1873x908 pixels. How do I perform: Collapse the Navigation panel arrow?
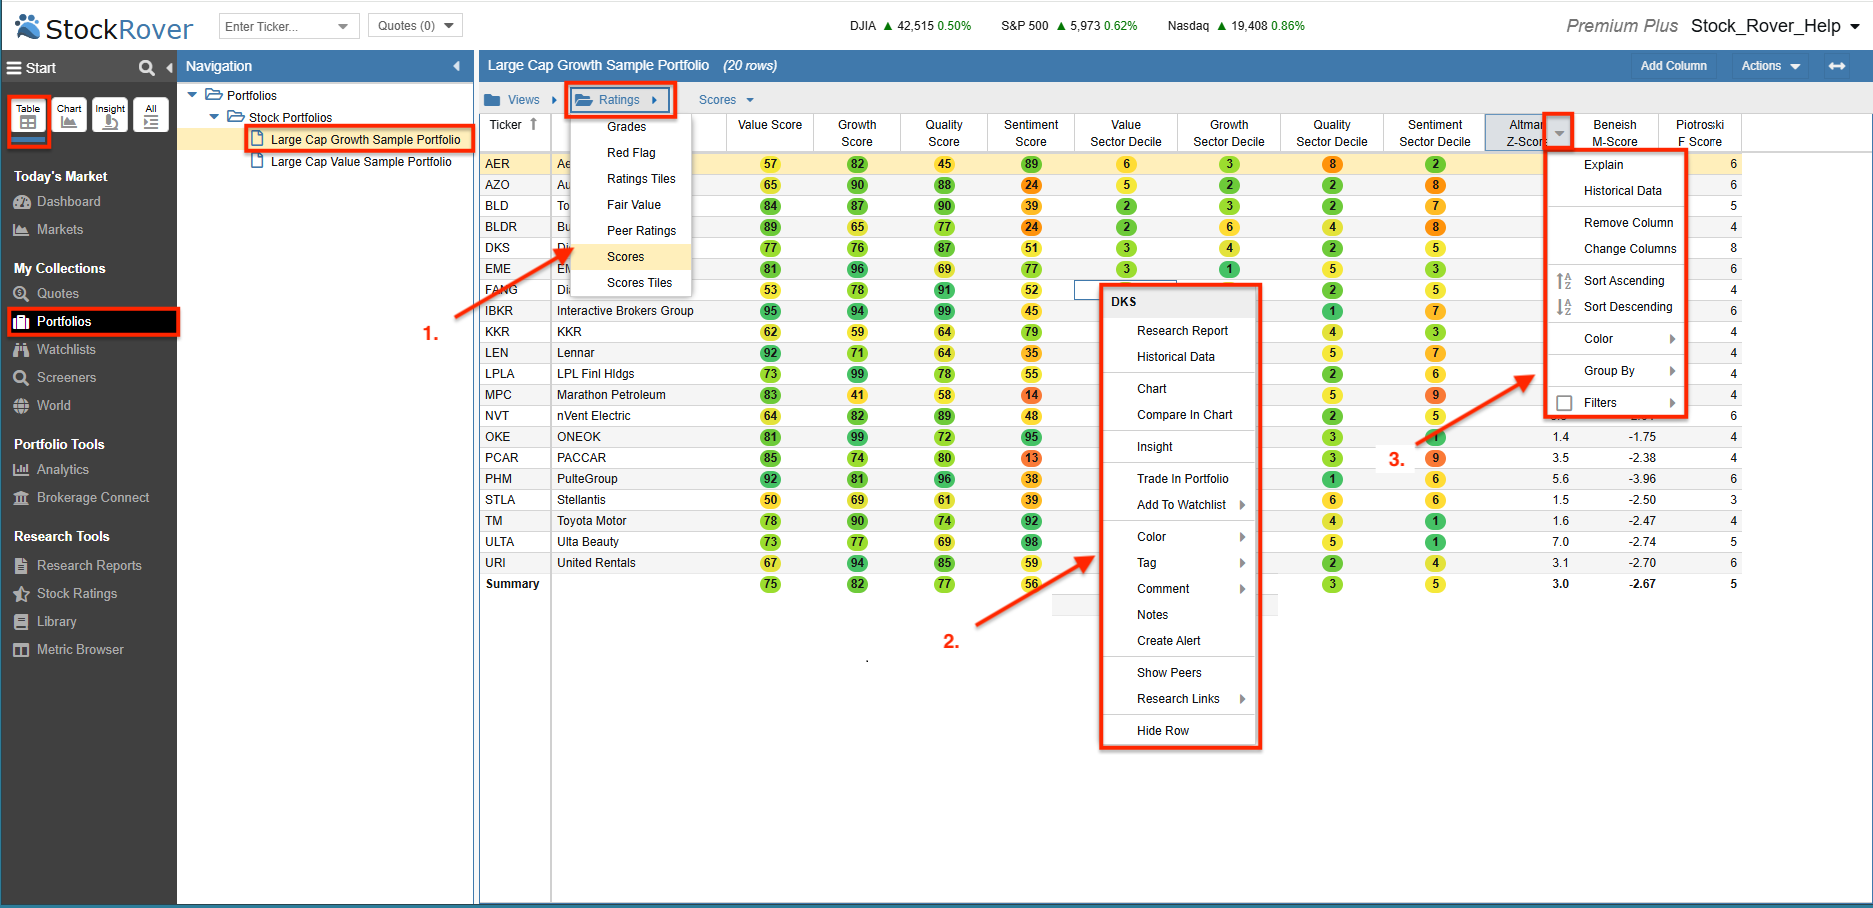tap(457, 66)
